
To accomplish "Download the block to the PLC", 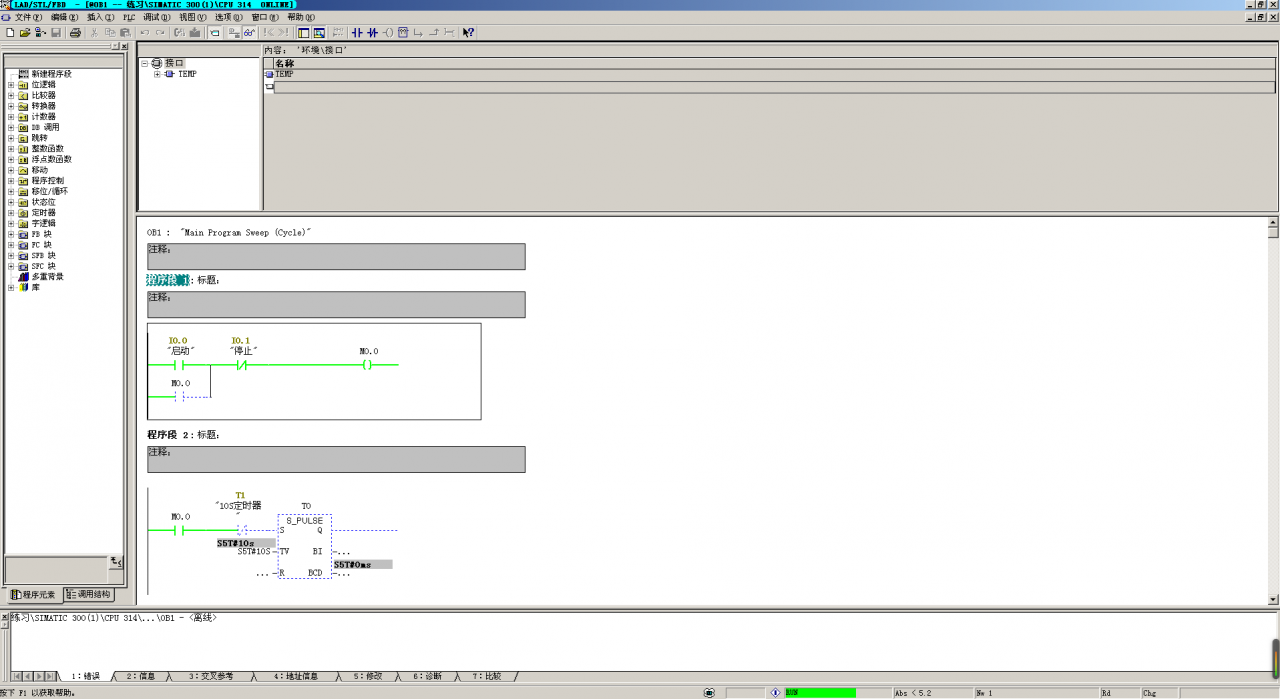I will pyautogui.click(x=195, y=33).
